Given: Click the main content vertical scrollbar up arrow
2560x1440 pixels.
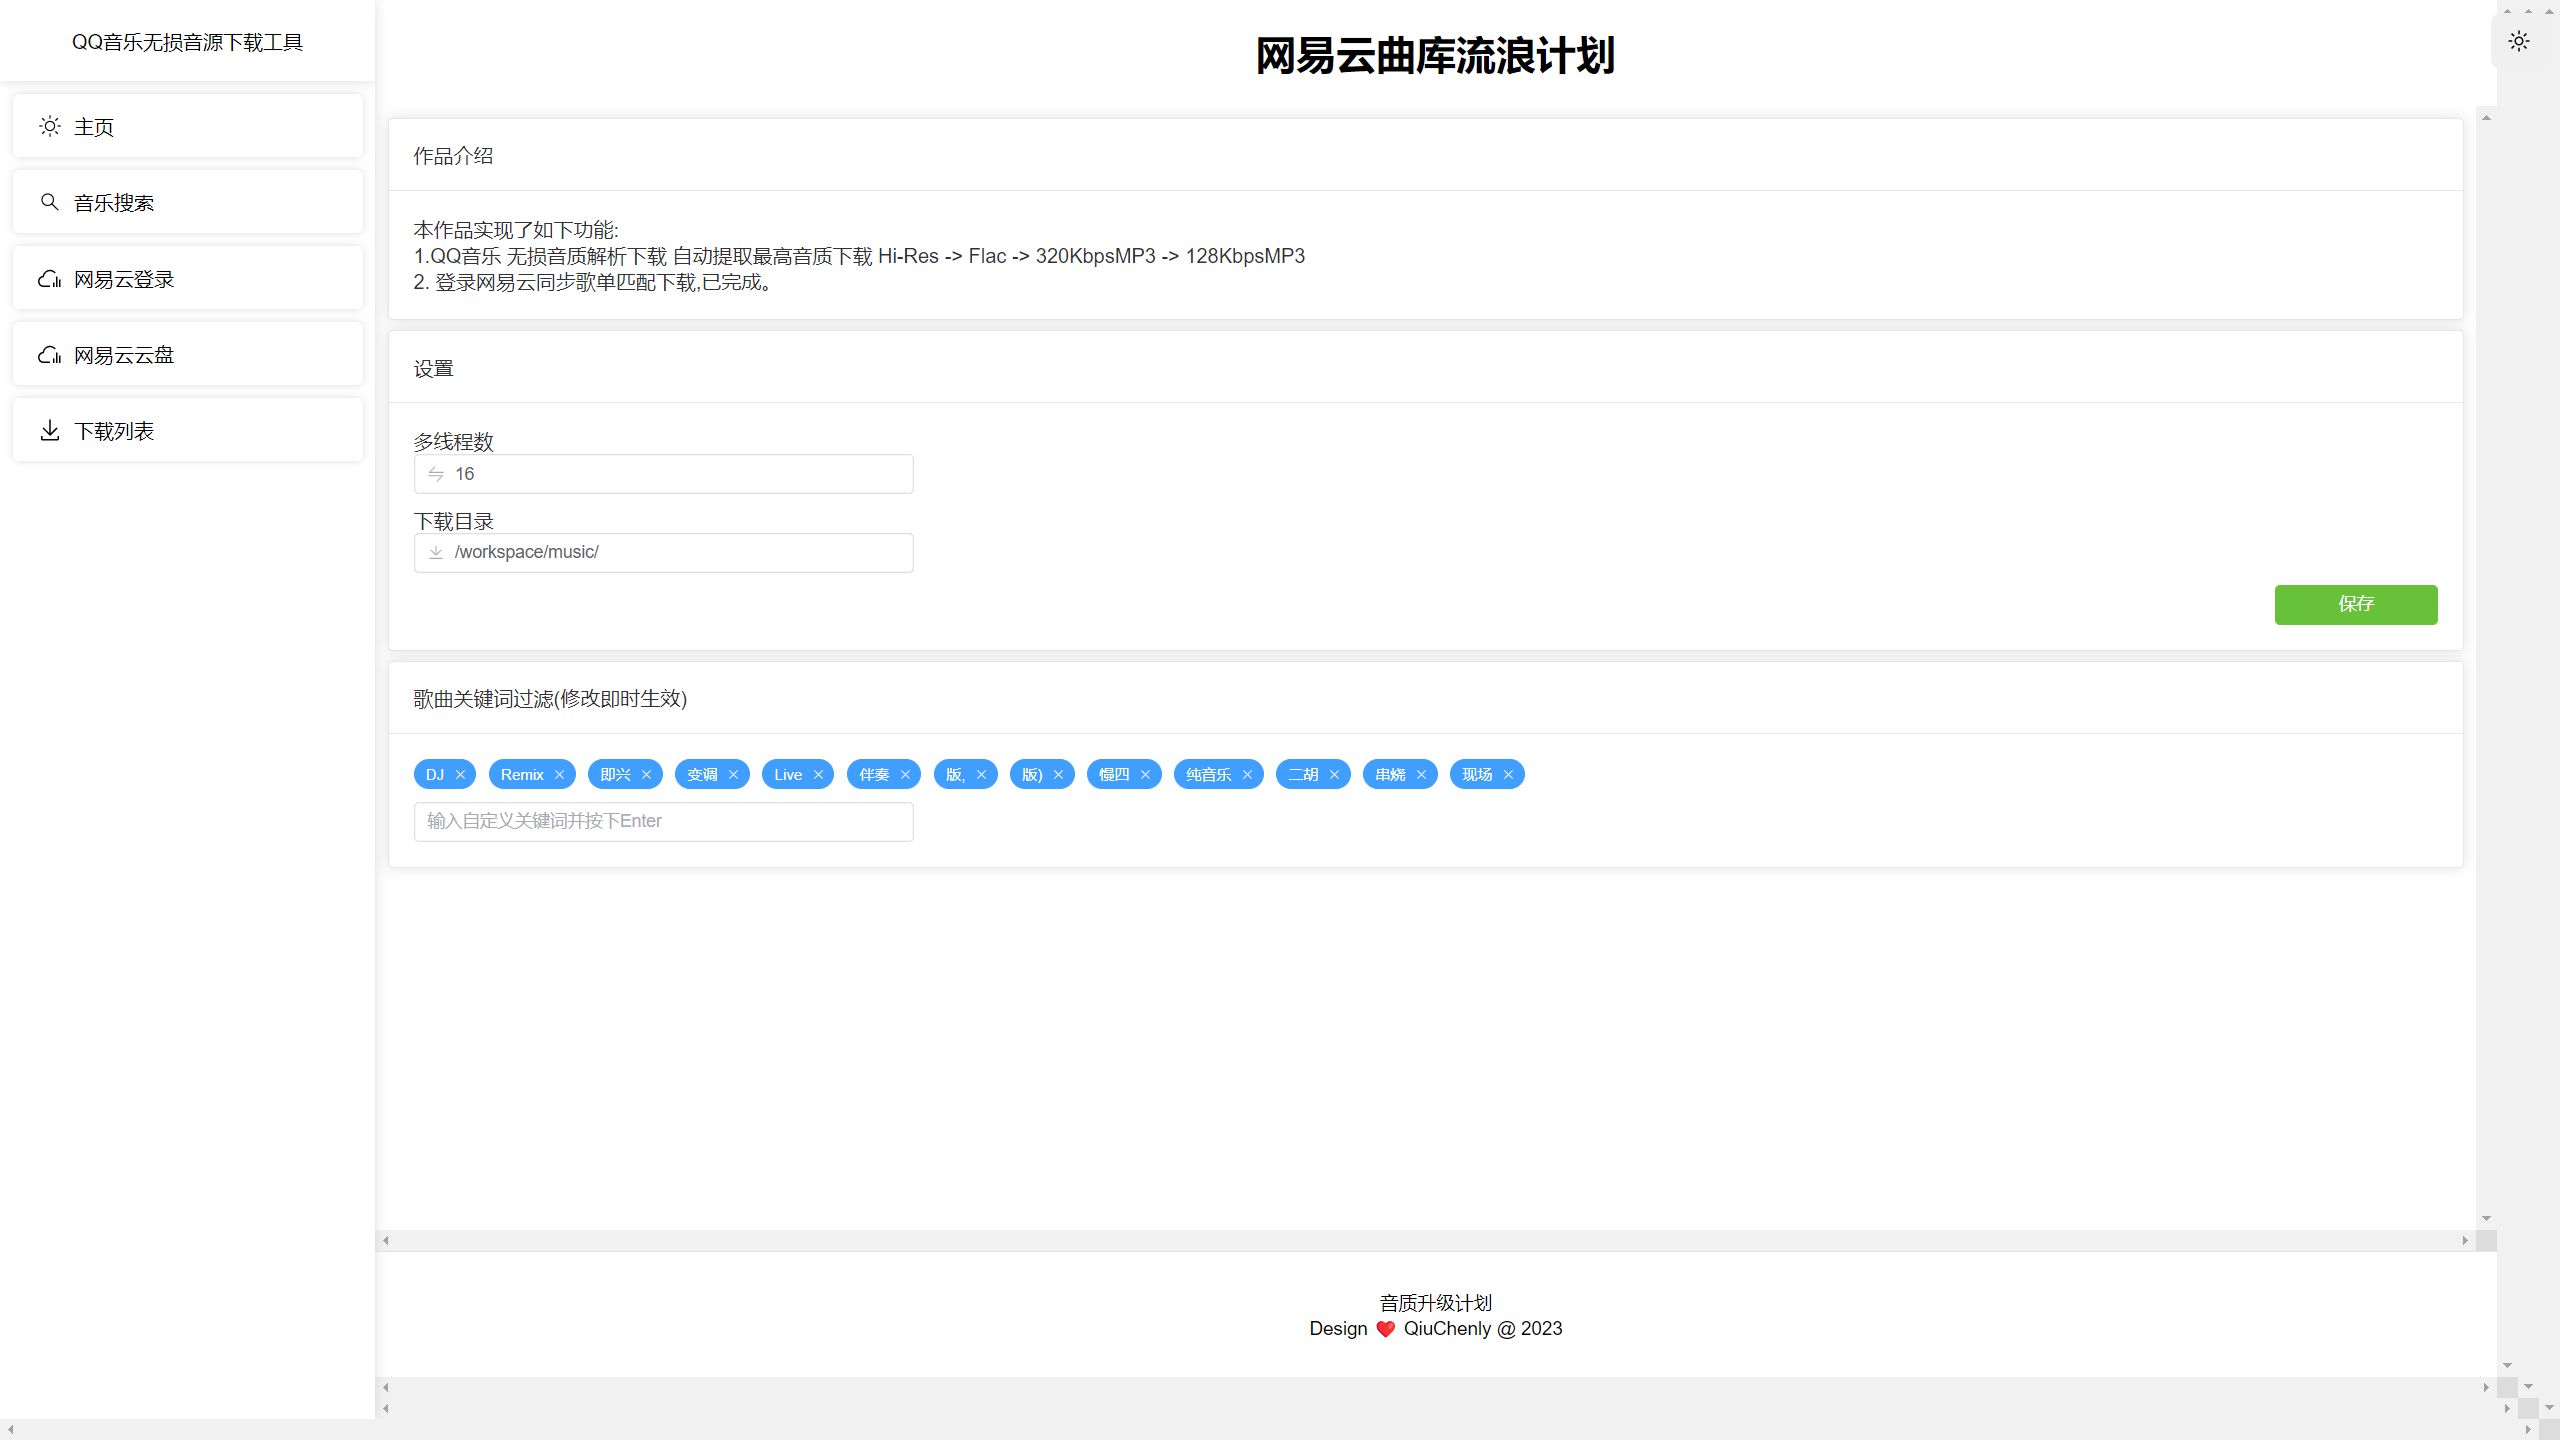Looking at the screenshot, I should (2486, 118).
